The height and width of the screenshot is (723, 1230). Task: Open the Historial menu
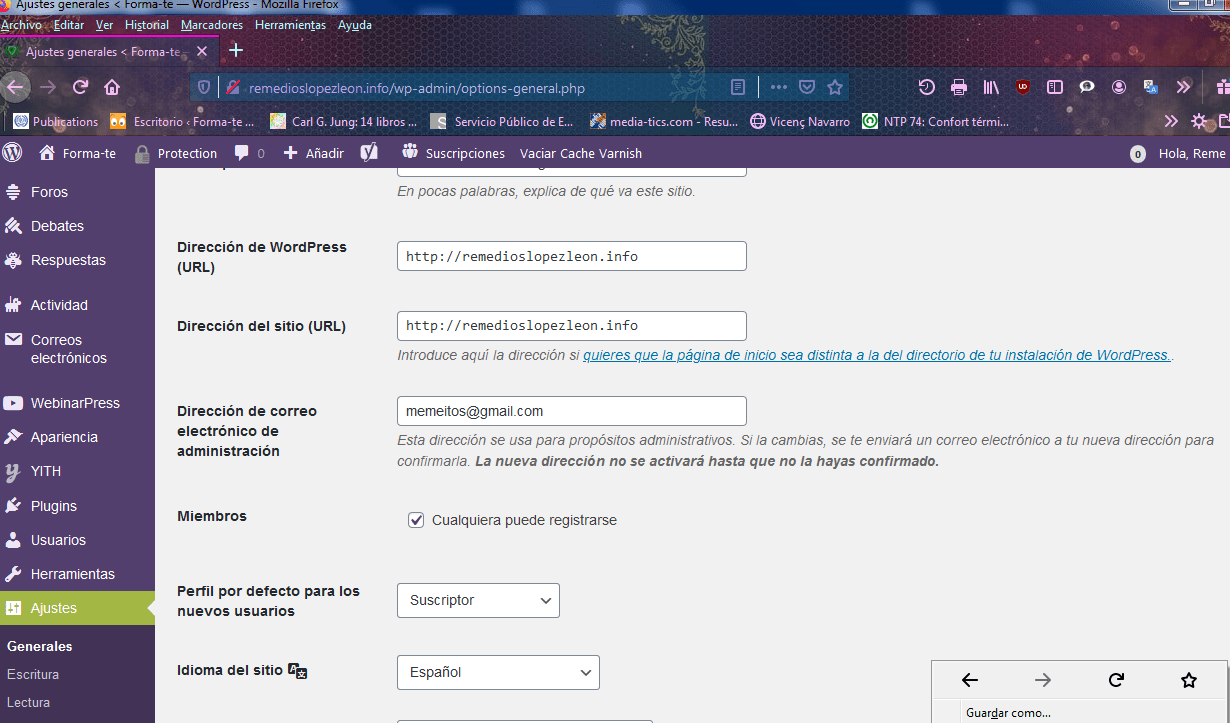click(147, 25)
